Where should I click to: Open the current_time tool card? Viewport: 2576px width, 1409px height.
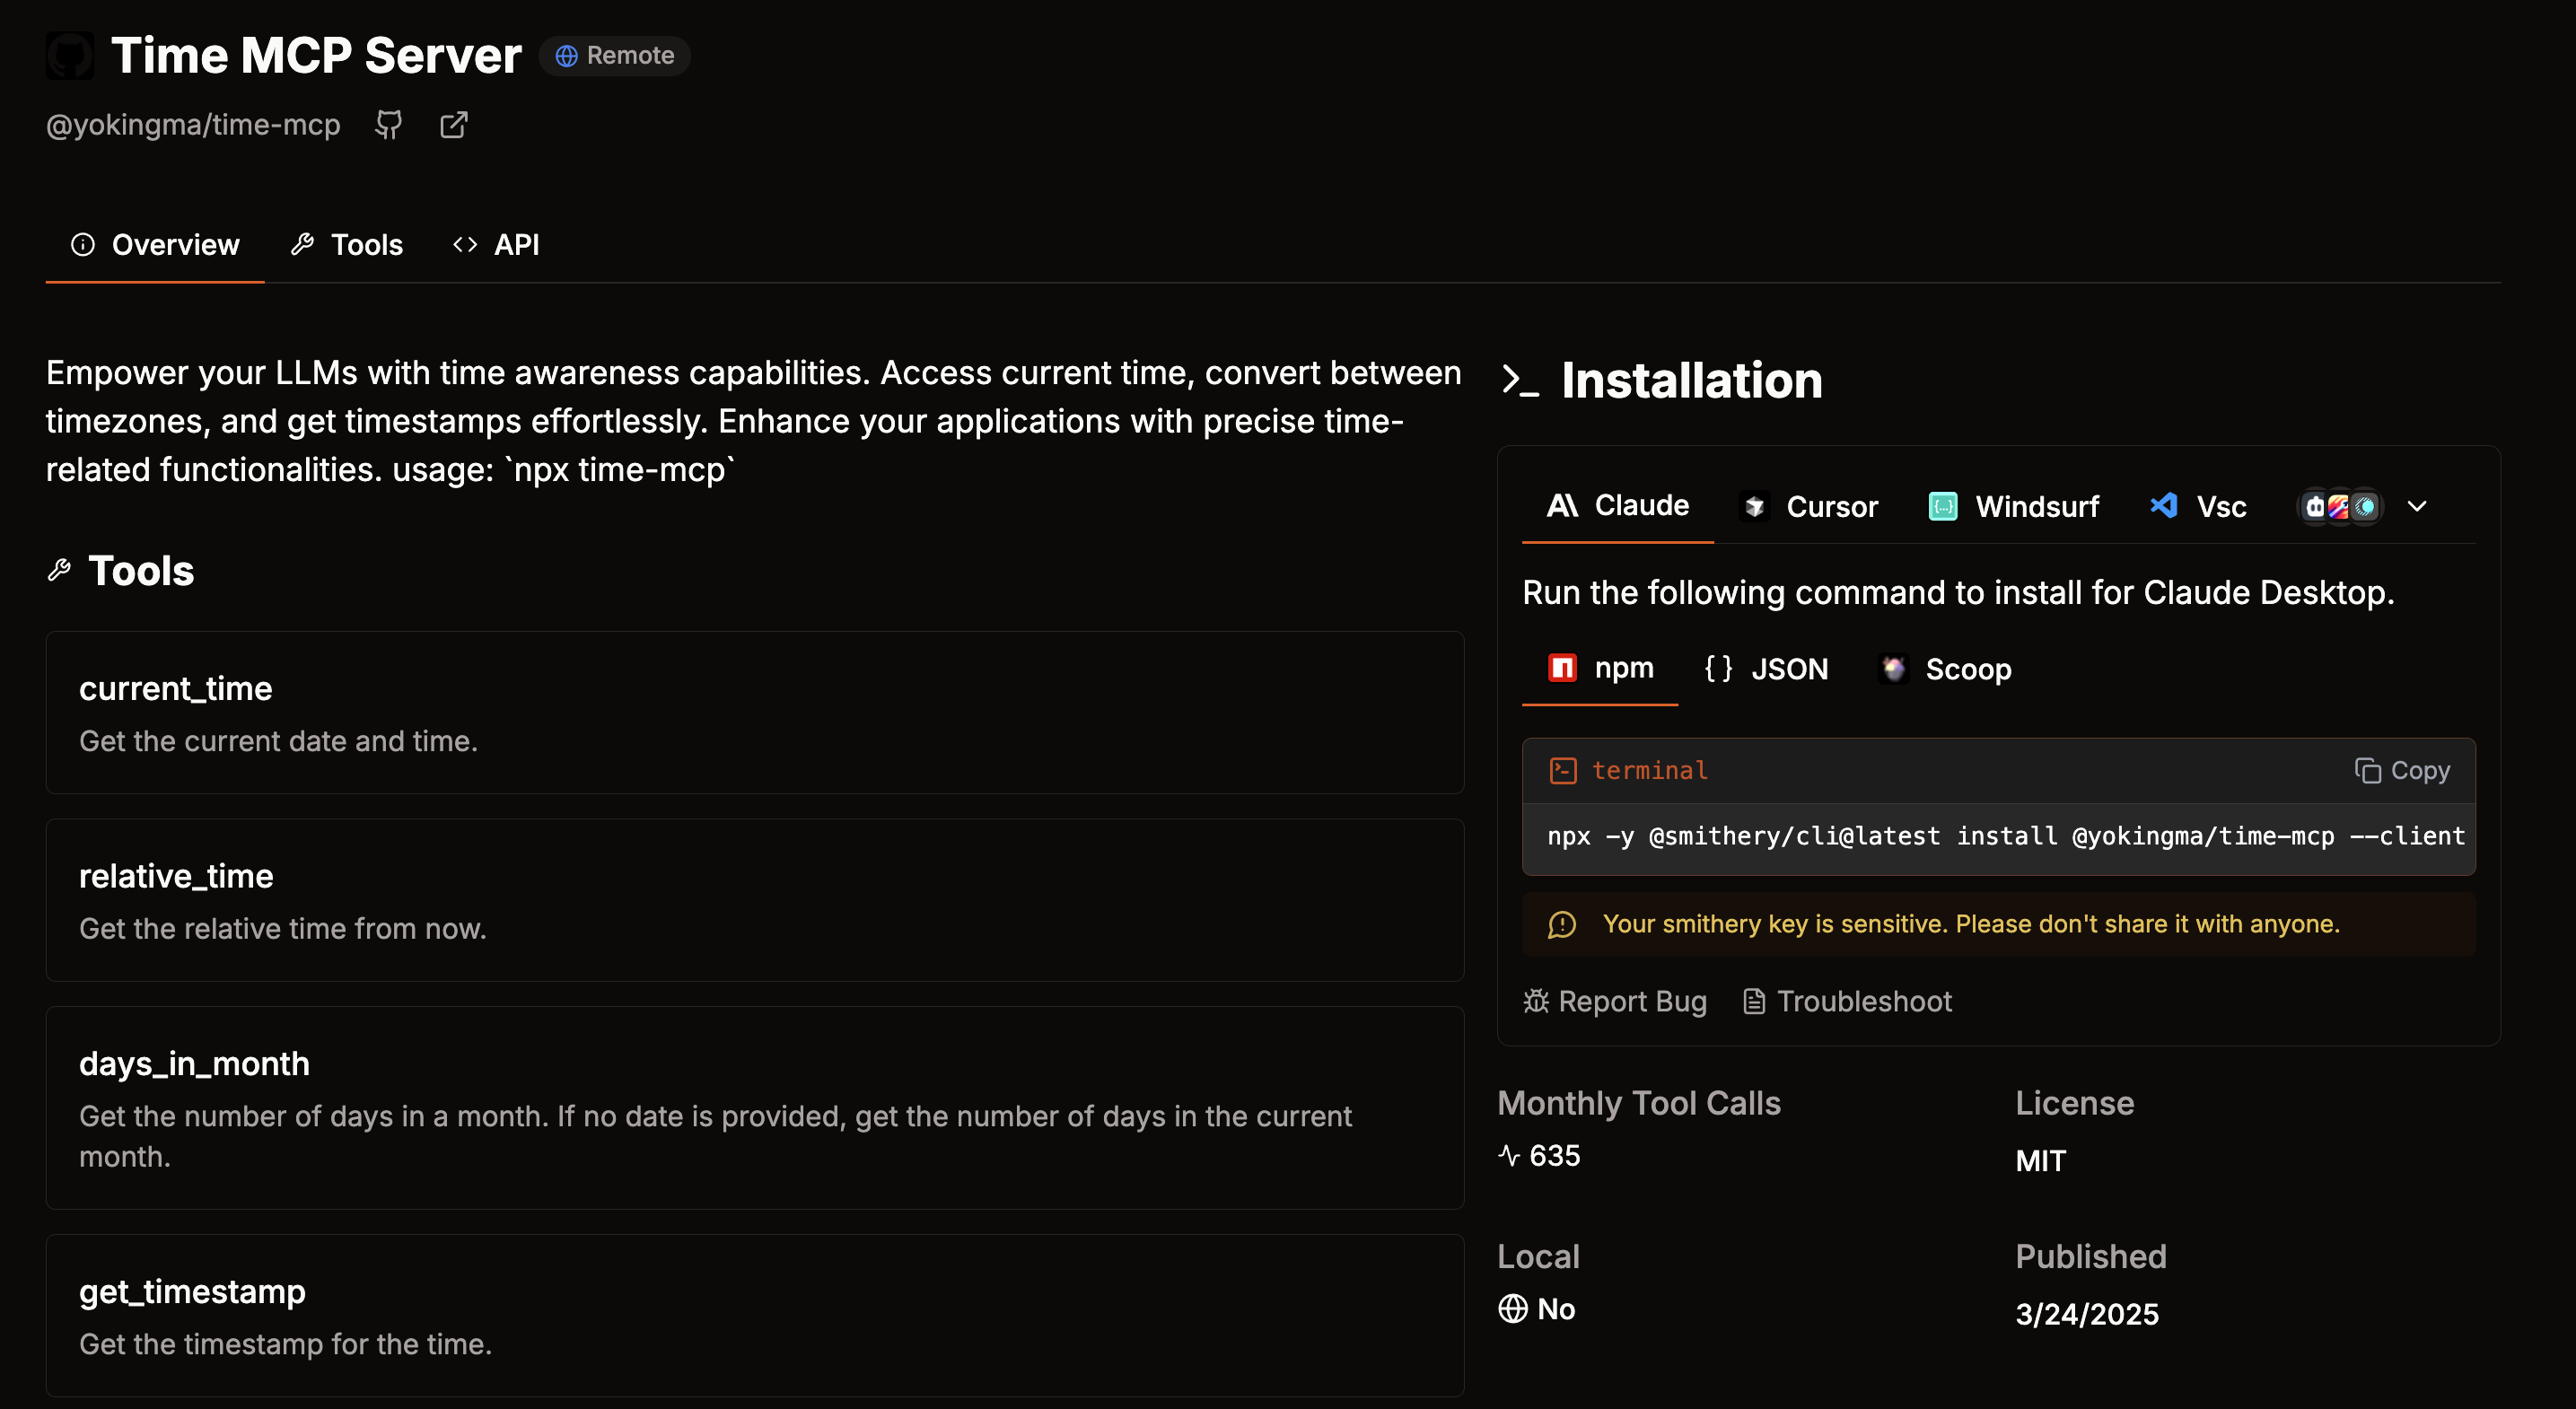[x=755, y=713]
